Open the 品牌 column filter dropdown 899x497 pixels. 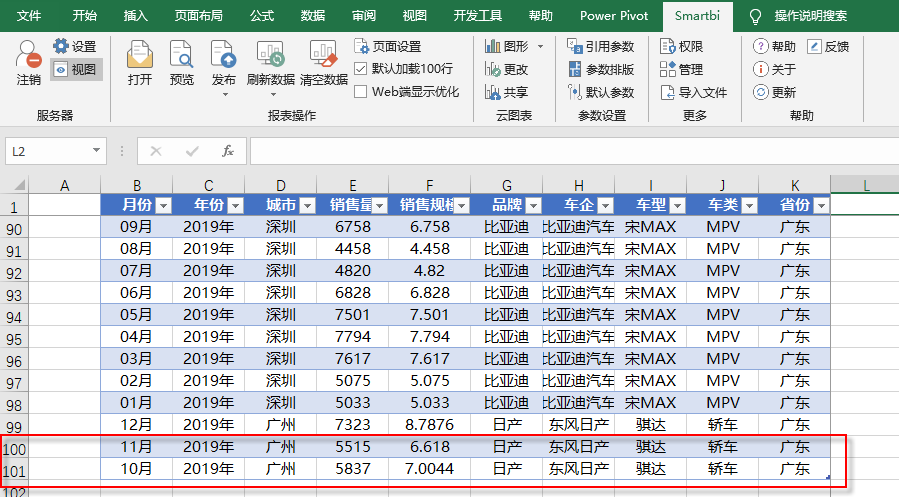[x=534, y=205]
